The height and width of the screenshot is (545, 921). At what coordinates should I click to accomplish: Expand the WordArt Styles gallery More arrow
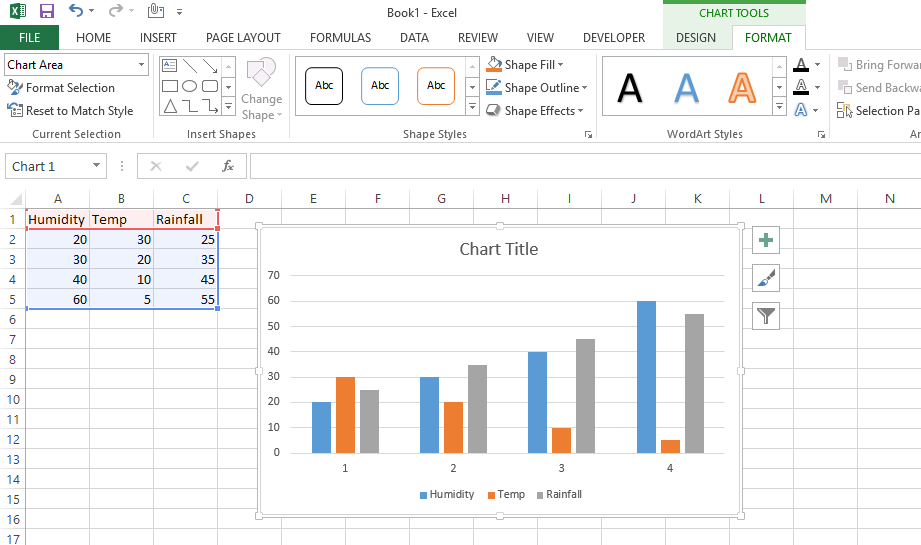click(779, 107)
